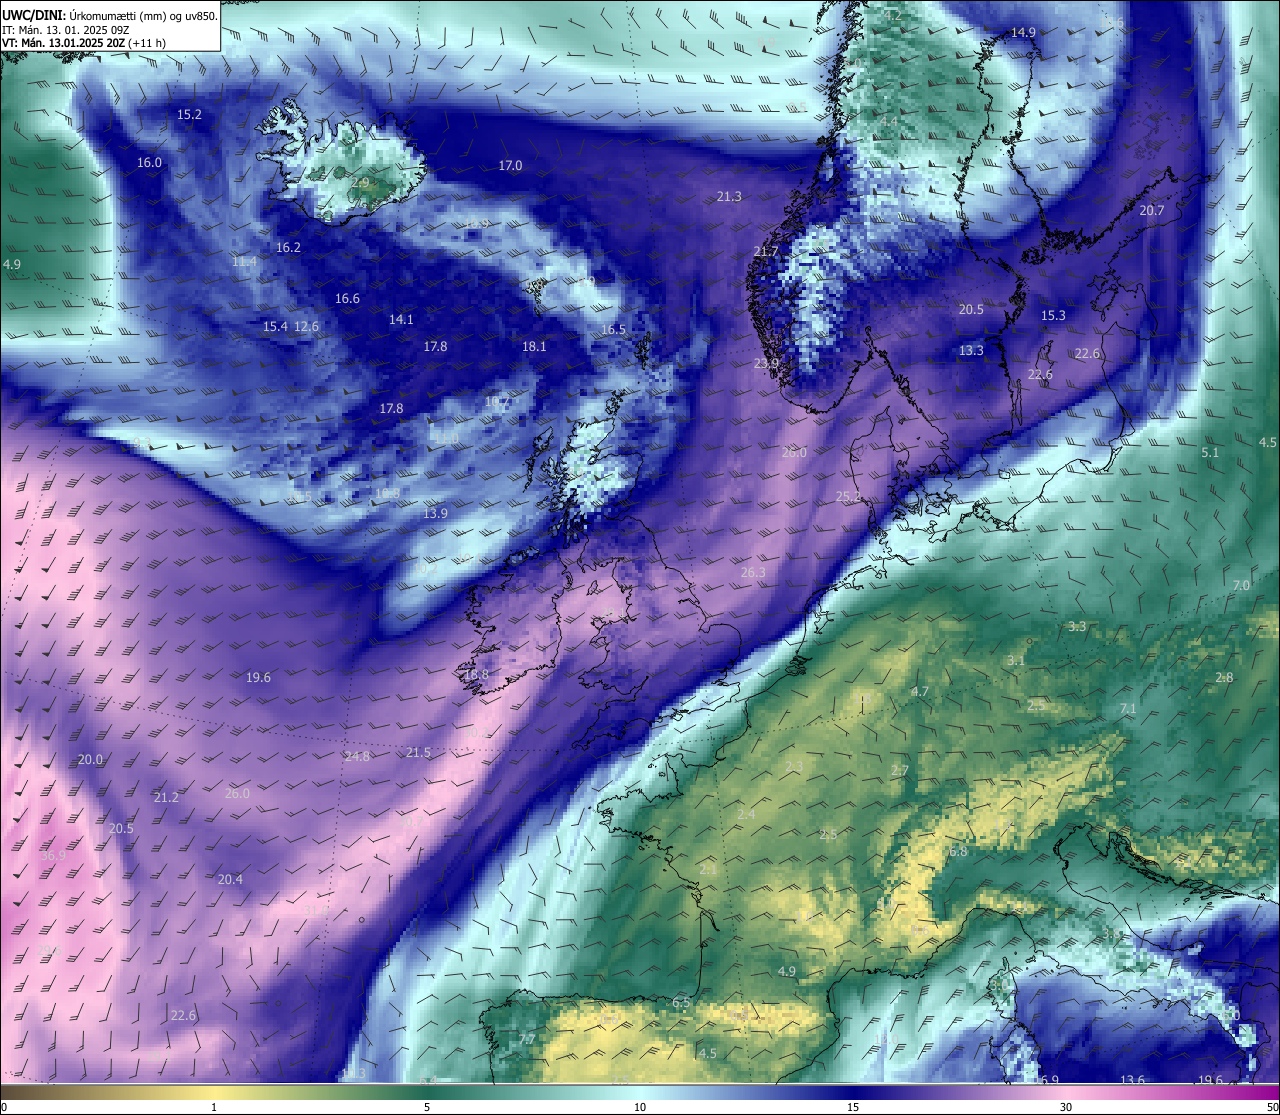Click the 12.6 value on the map
Viewport: 1280px width, 1115px height.
coord(306,326)
